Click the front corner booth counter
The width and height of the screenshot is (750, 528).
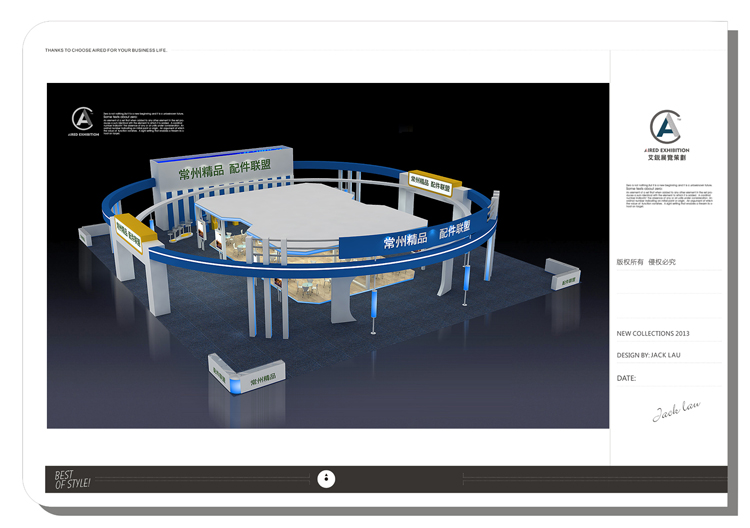pos(246,376)
